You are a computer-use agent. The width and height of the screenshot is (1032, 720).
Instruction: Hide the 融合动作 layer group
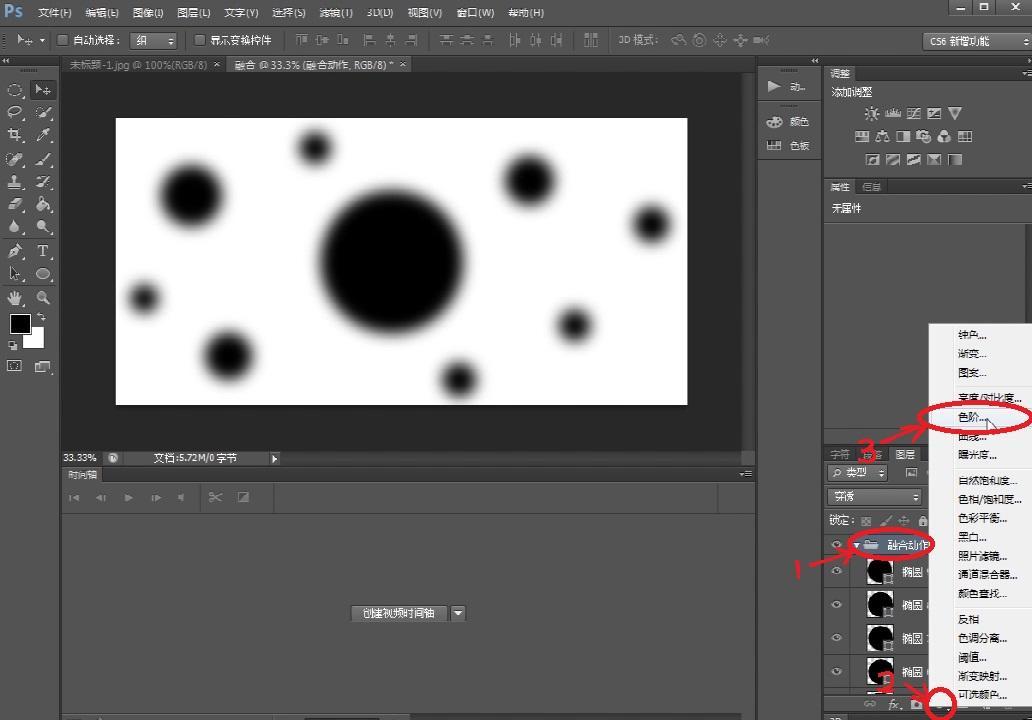(837, 545)
